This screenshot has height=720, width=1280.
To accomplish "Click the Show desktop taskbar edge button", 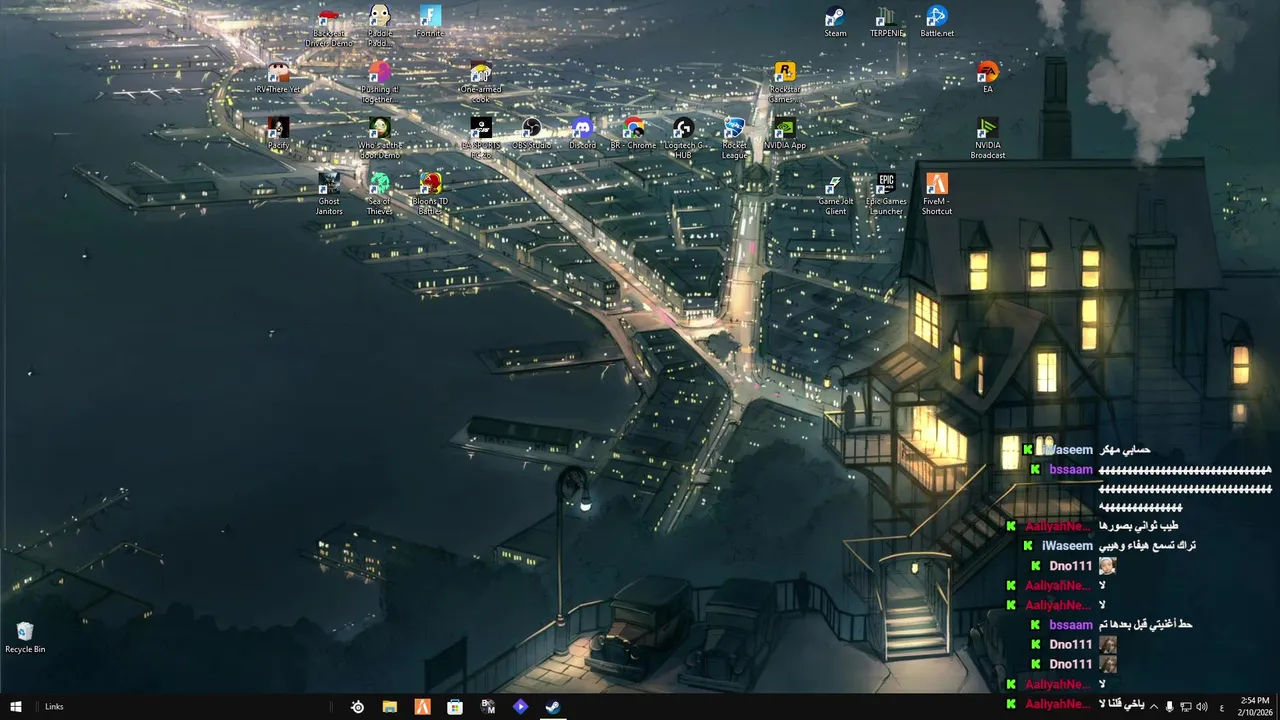I will tap(1277, 707).
